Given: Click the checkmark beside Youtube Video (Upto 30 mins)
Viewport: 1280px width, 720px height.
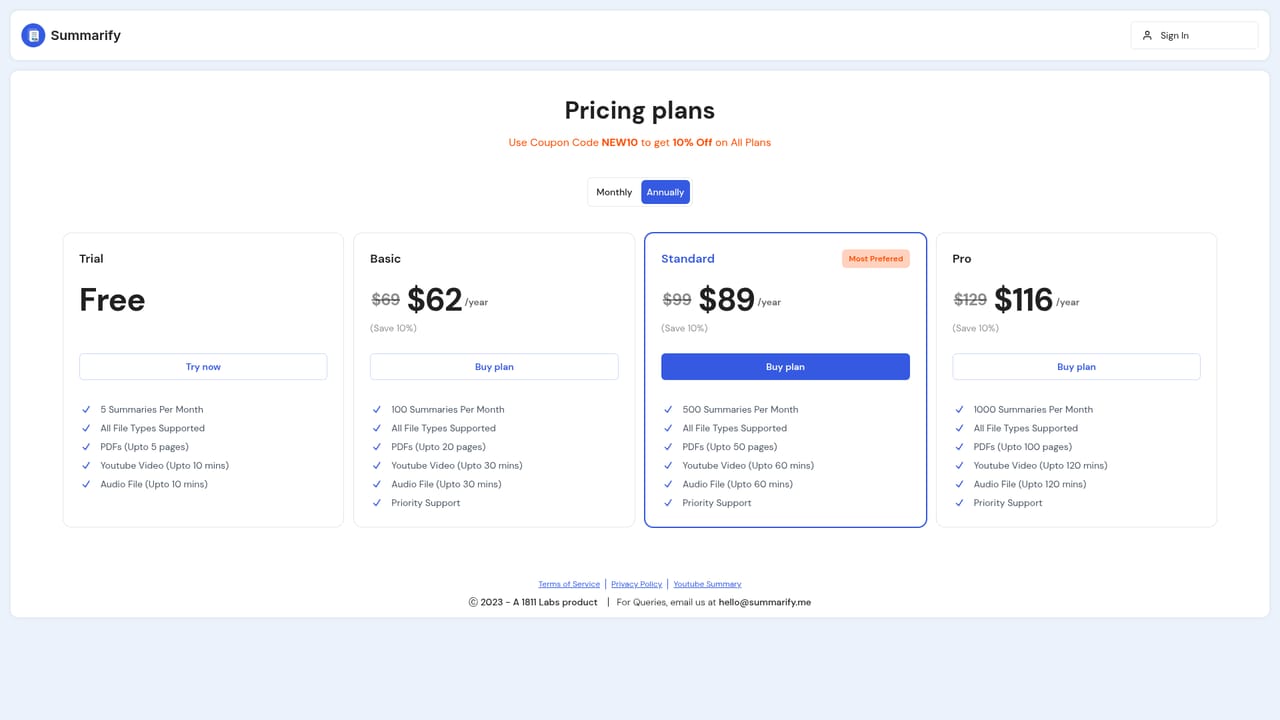Looking at the screenshot, I should [377, 466].
